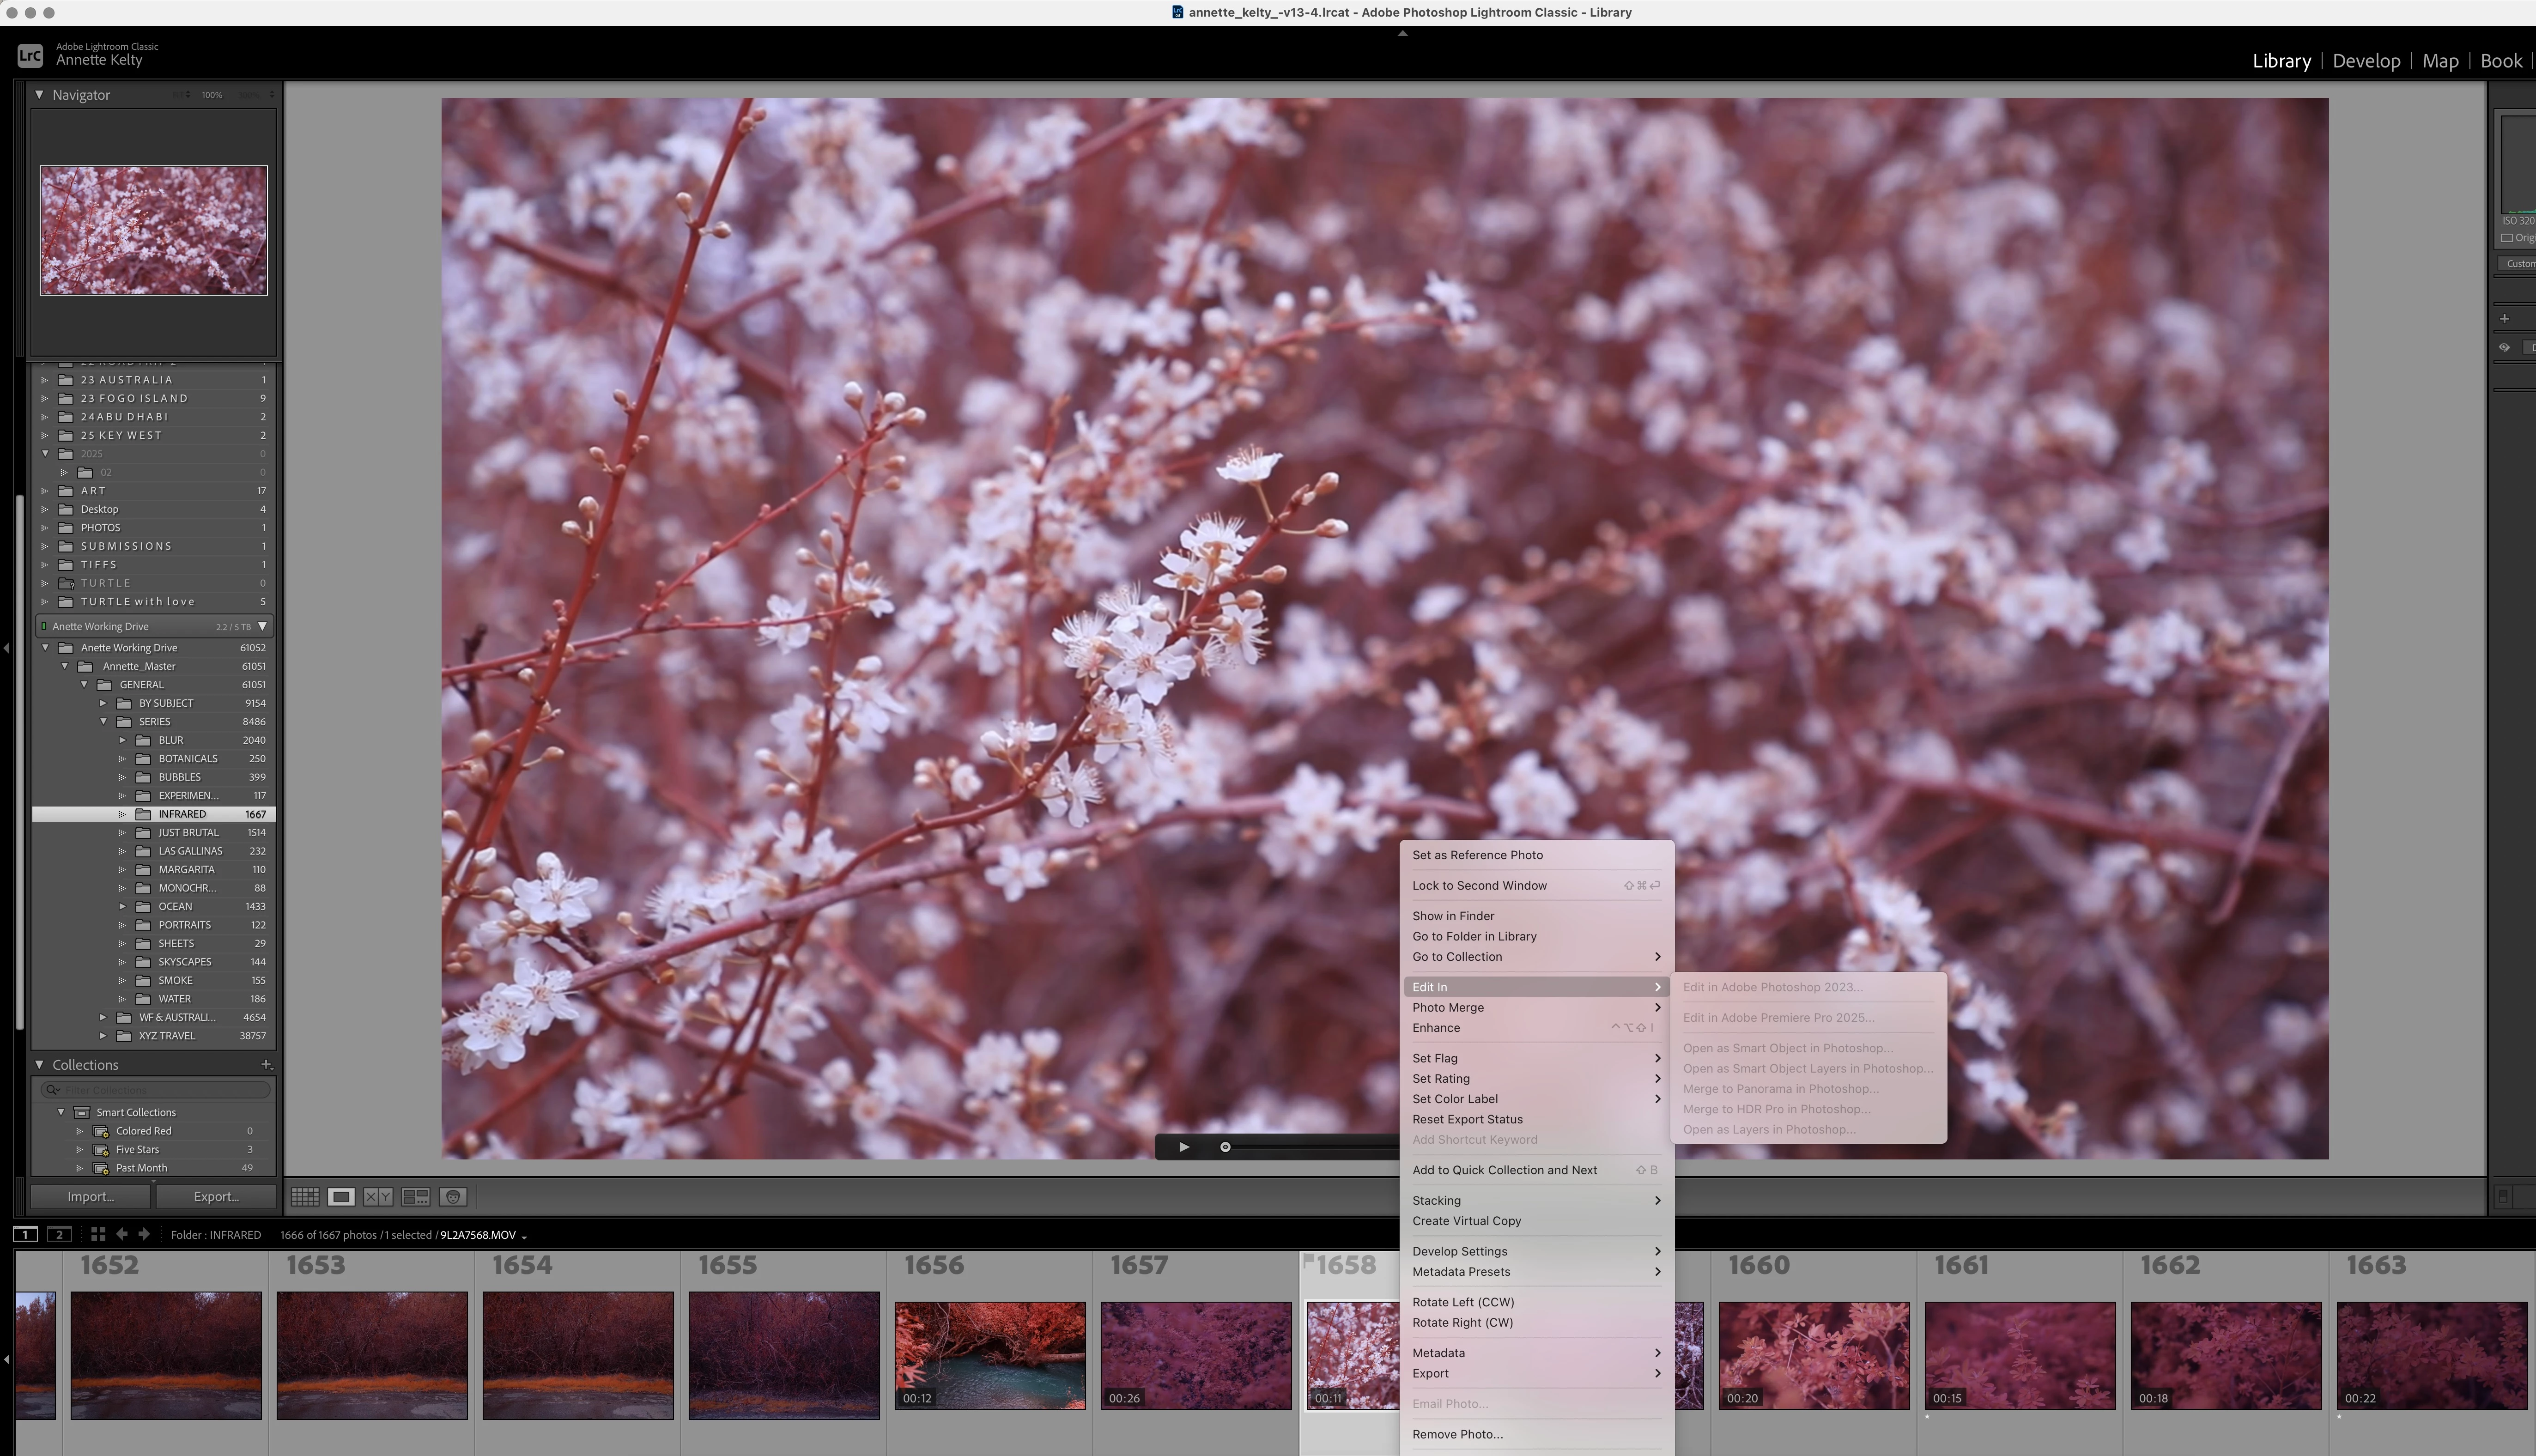2536x1456 pixels.
Task: Click the video playback scrubber handle
Action: pyautogui.click(x=1225, y=1147)
